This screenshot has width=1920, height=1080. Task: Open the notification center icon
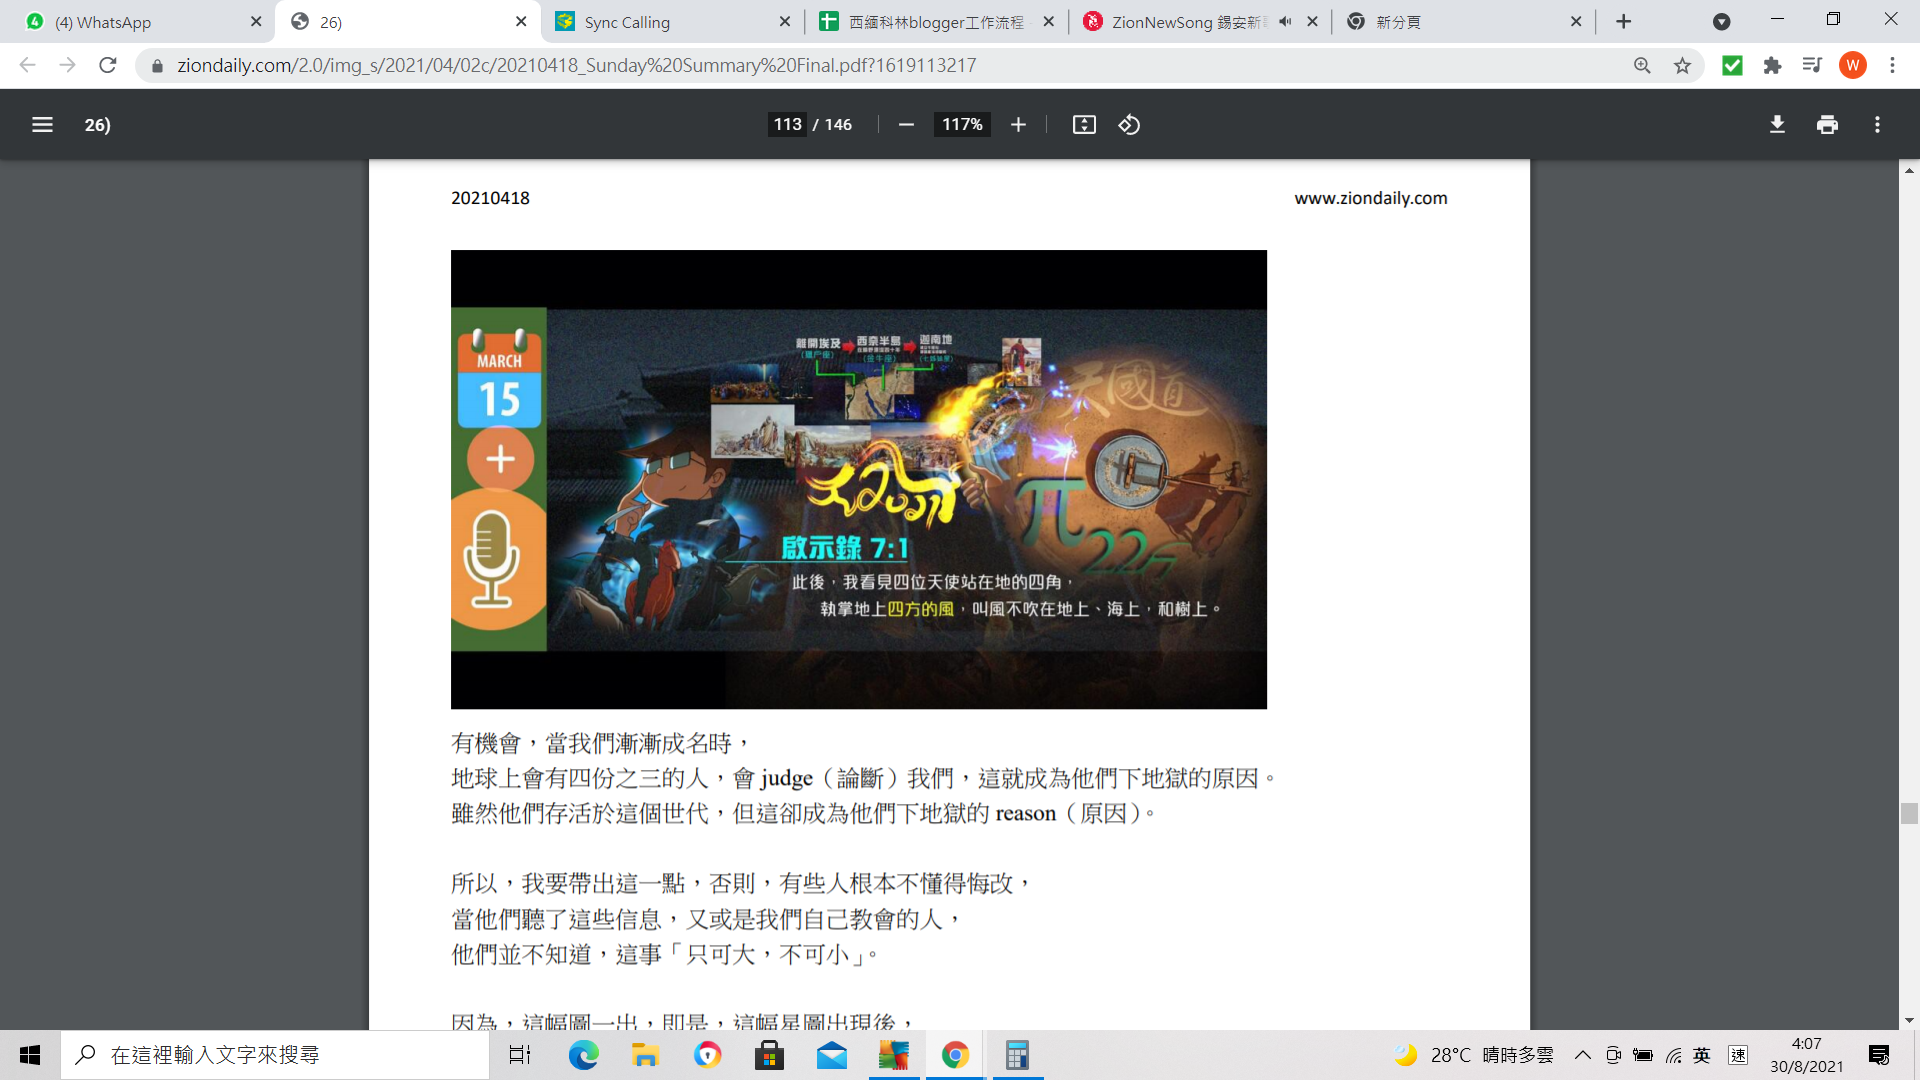(x=1879, y=1055)
